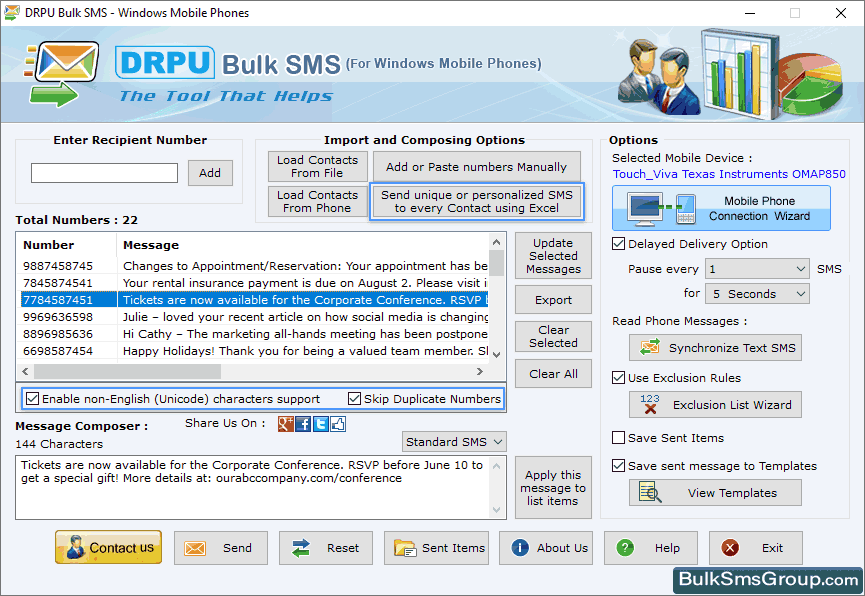
Task: Click the contact list scroll up arrow
Action: (496, 242)
